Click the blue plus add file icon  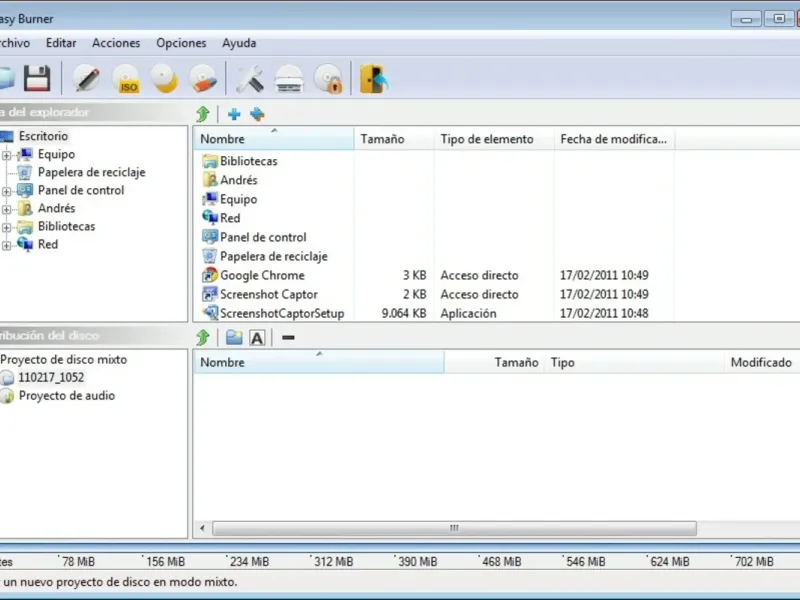point(234,114)
